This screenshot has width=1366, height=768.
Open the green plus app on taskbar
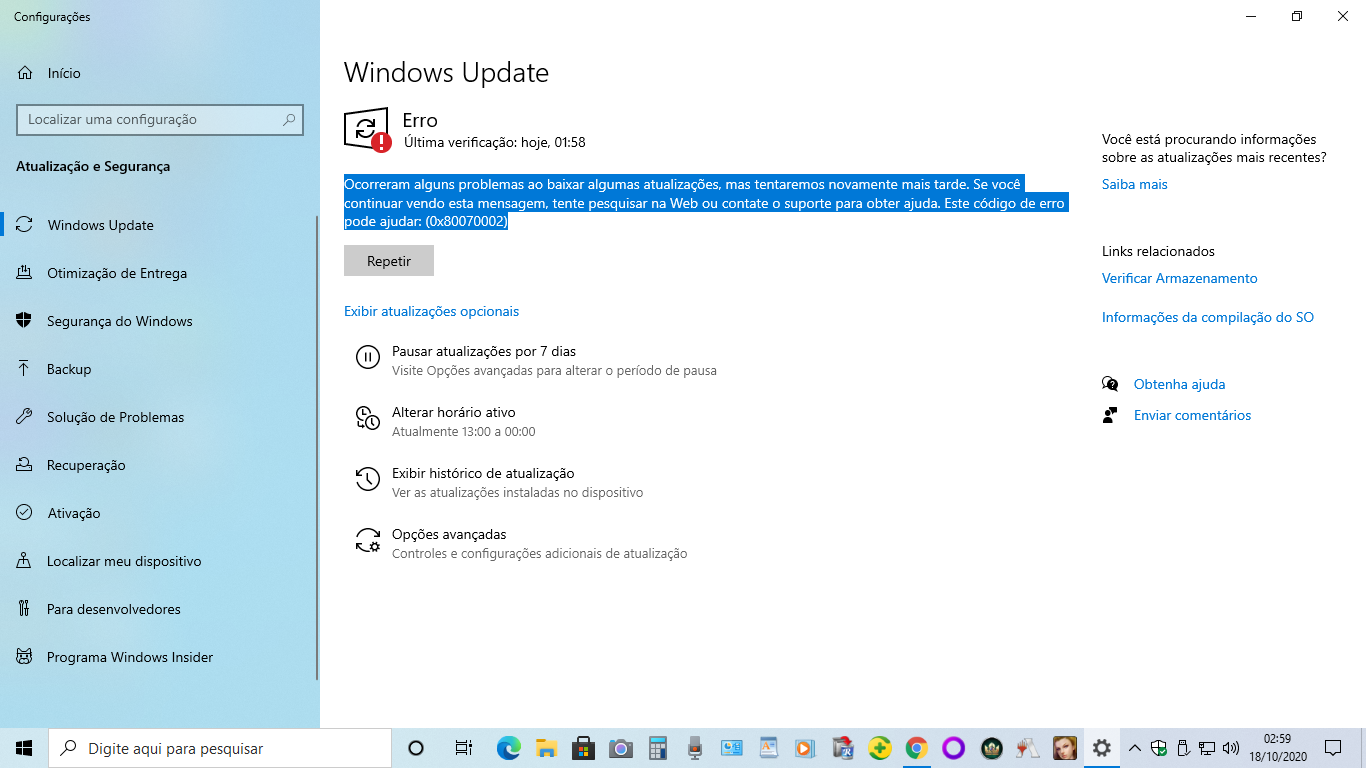[x=879, y=748]
